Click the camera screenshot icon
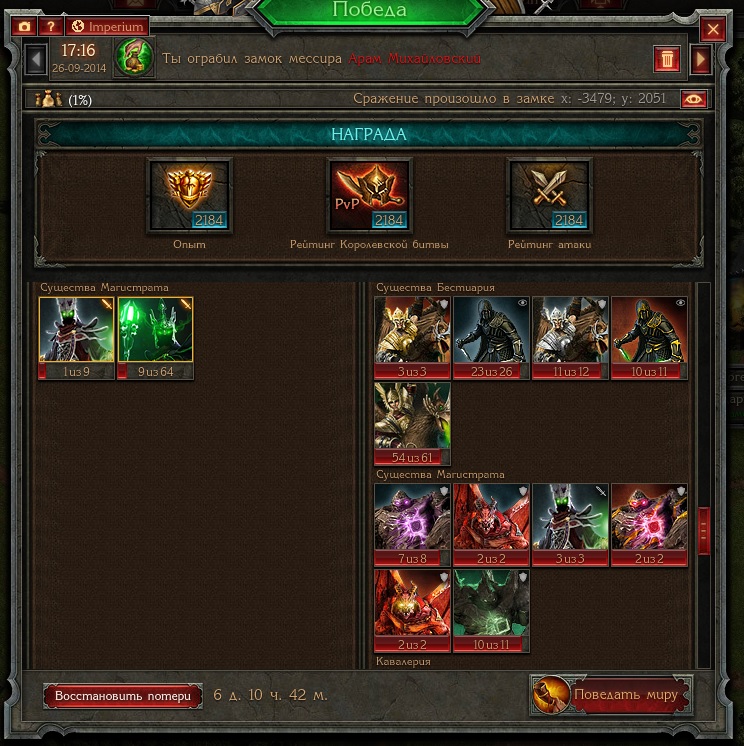Image resolution: width=744 pixels, height=746 pixels. (25, 27)
